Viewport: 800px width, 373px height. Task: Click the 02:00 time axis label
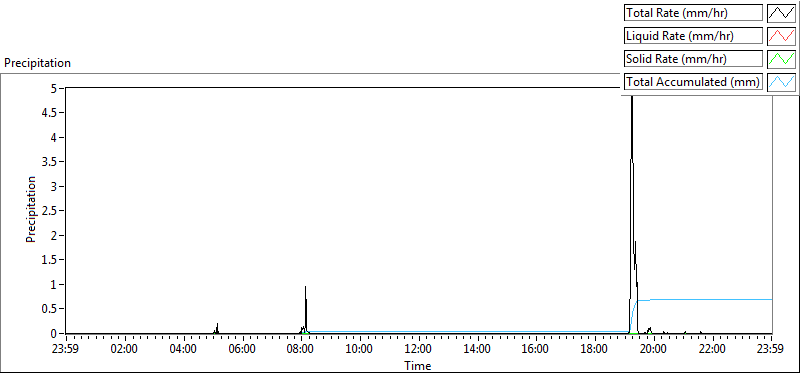125,350
